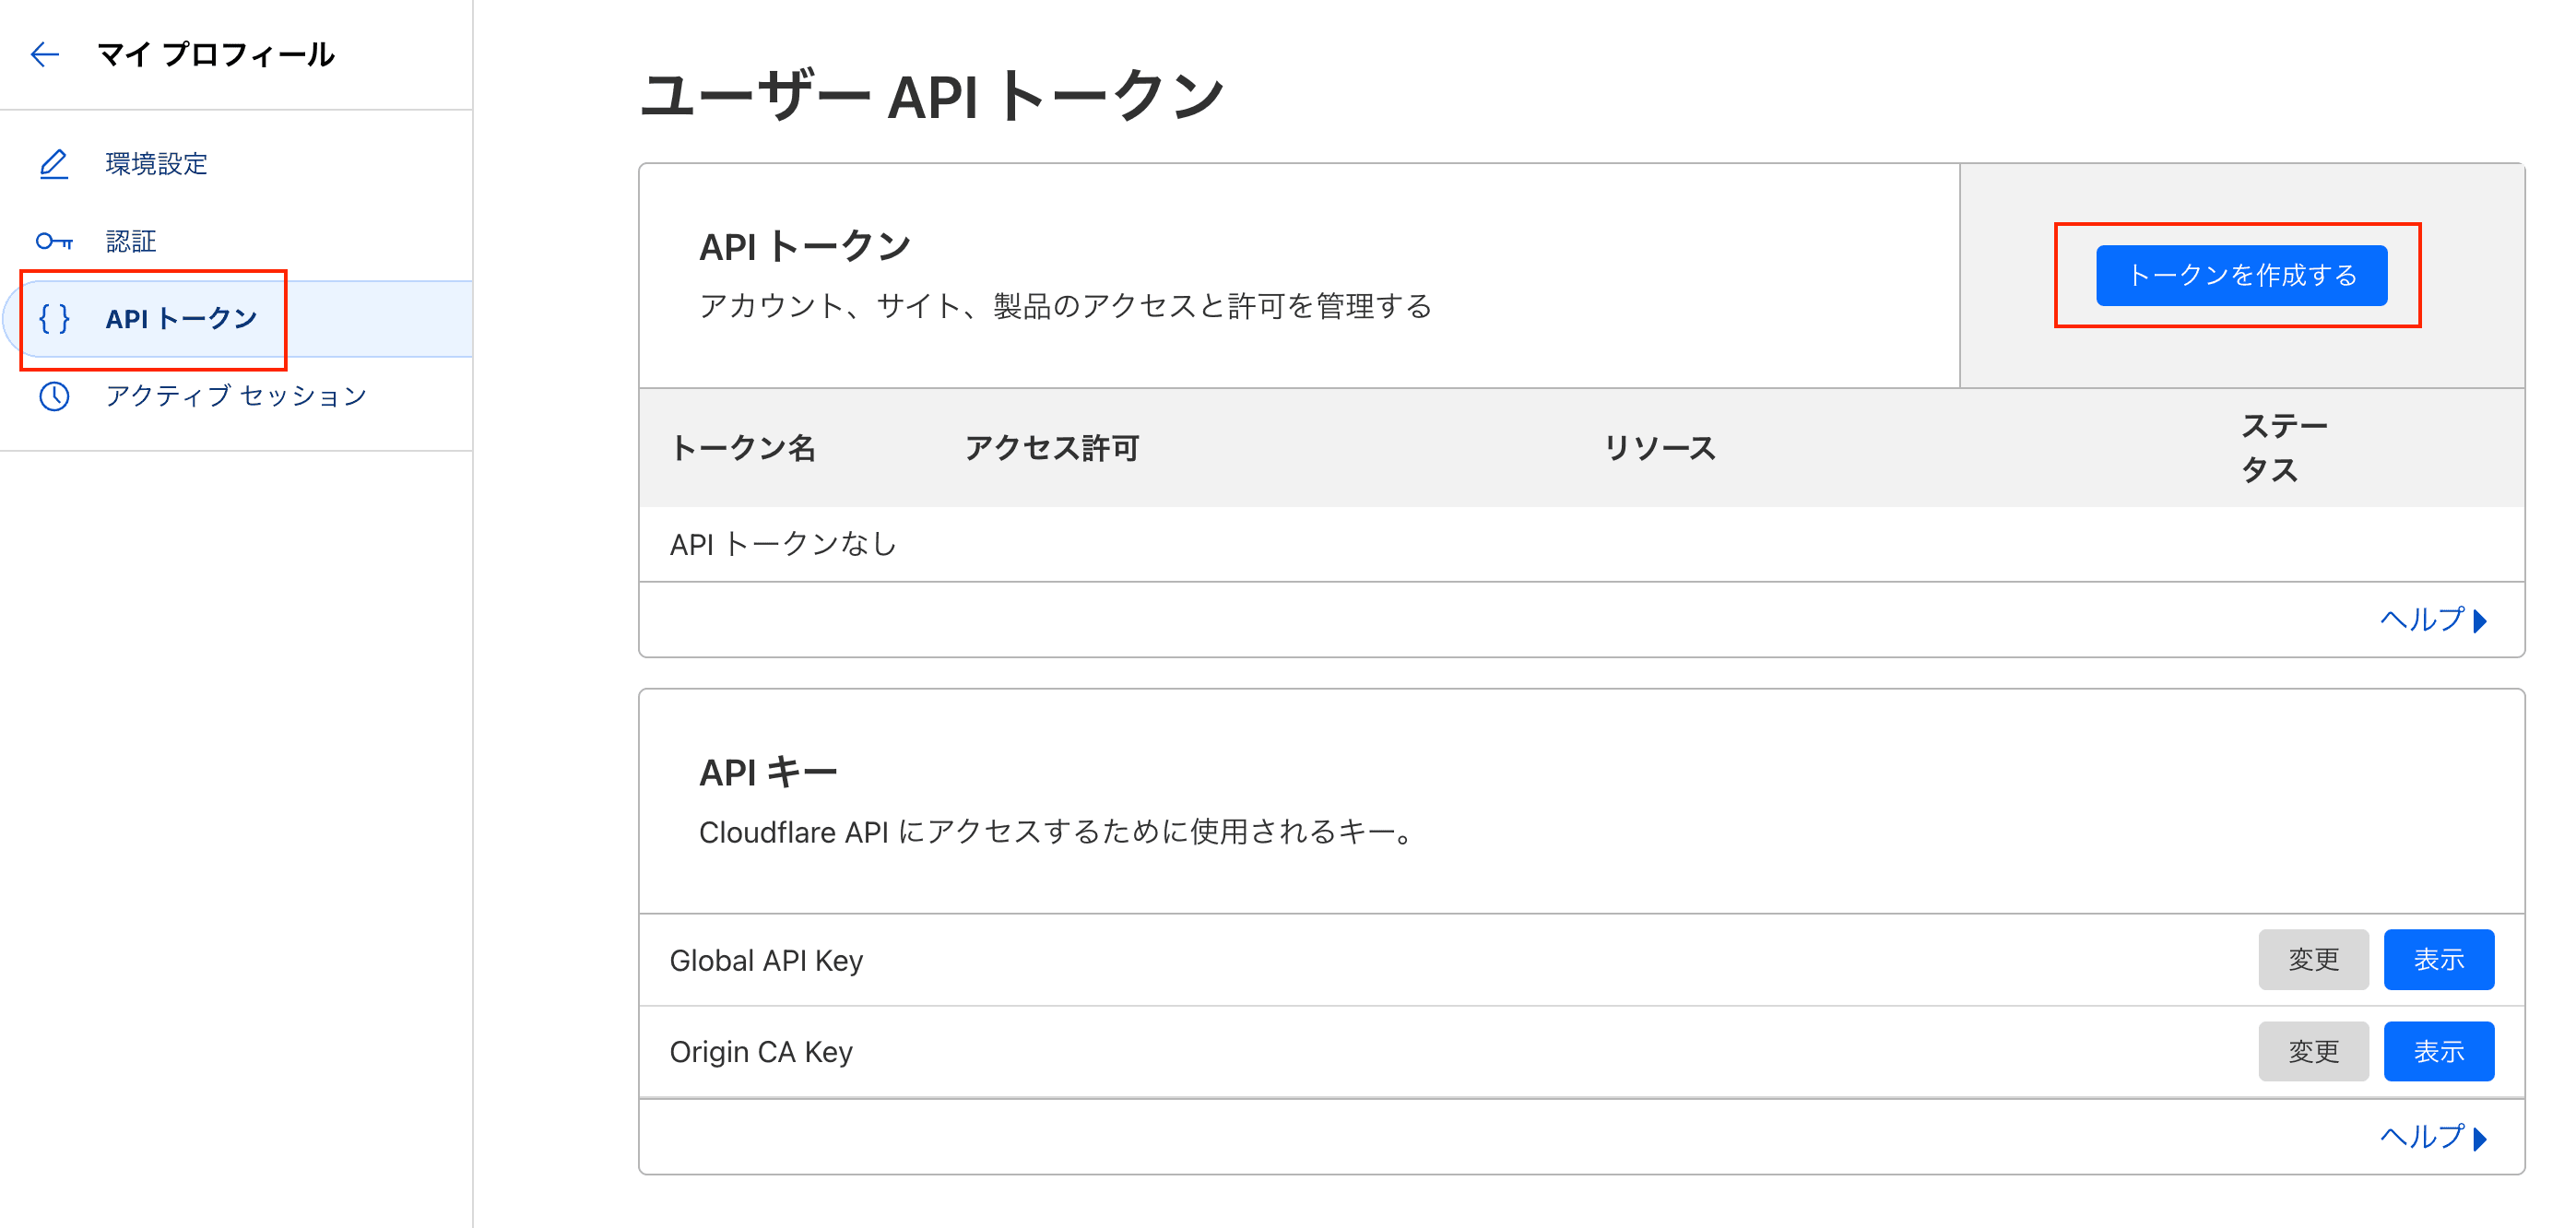Click 表示 for Global API Key
The image size is (2576, 1228).
point(2438,960)
